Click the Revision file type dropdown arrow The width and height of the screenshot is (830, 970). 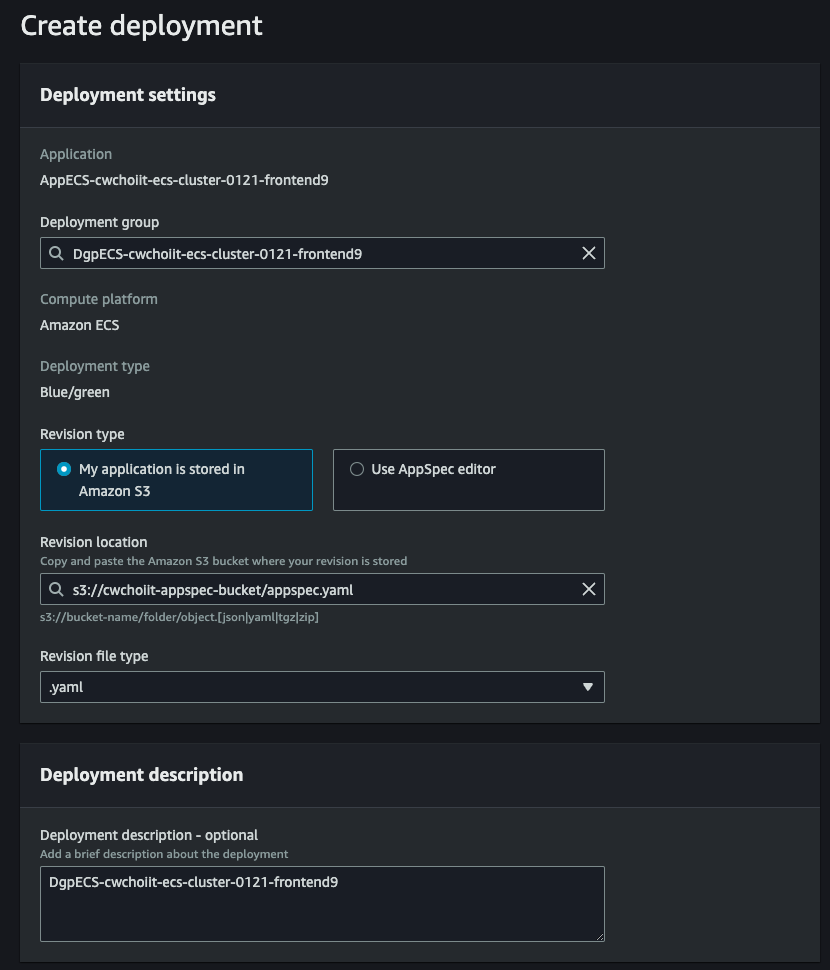587,687
